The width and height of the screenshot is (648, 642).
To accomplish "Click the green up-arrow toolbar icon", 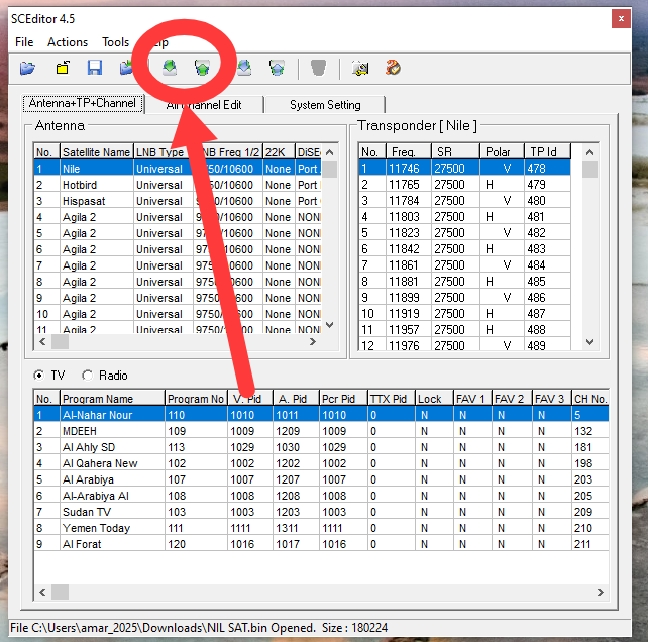I will tap(203, 68).
